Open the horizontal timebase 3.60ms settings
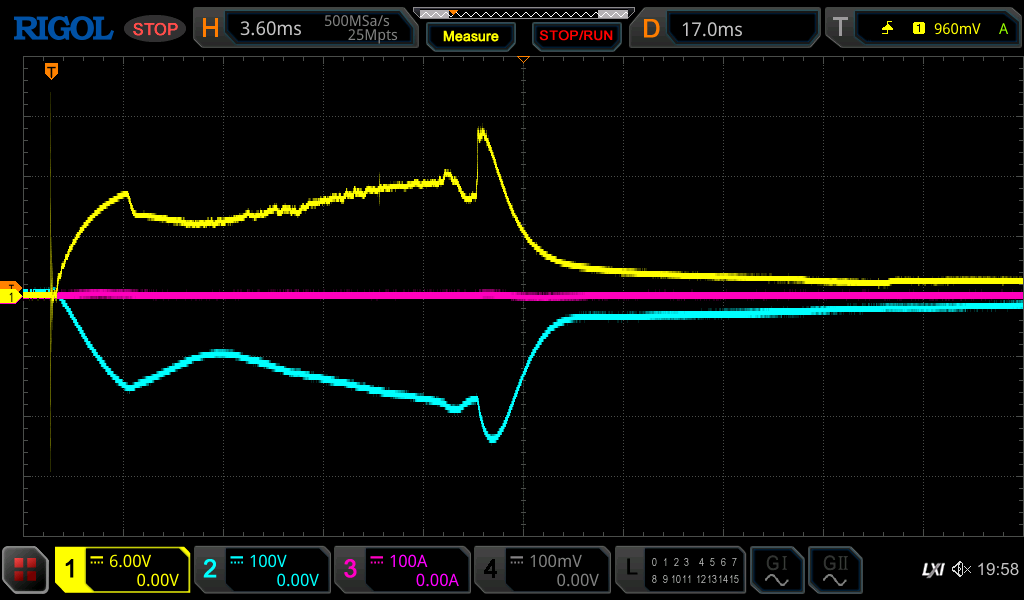 tap(306, 29)
